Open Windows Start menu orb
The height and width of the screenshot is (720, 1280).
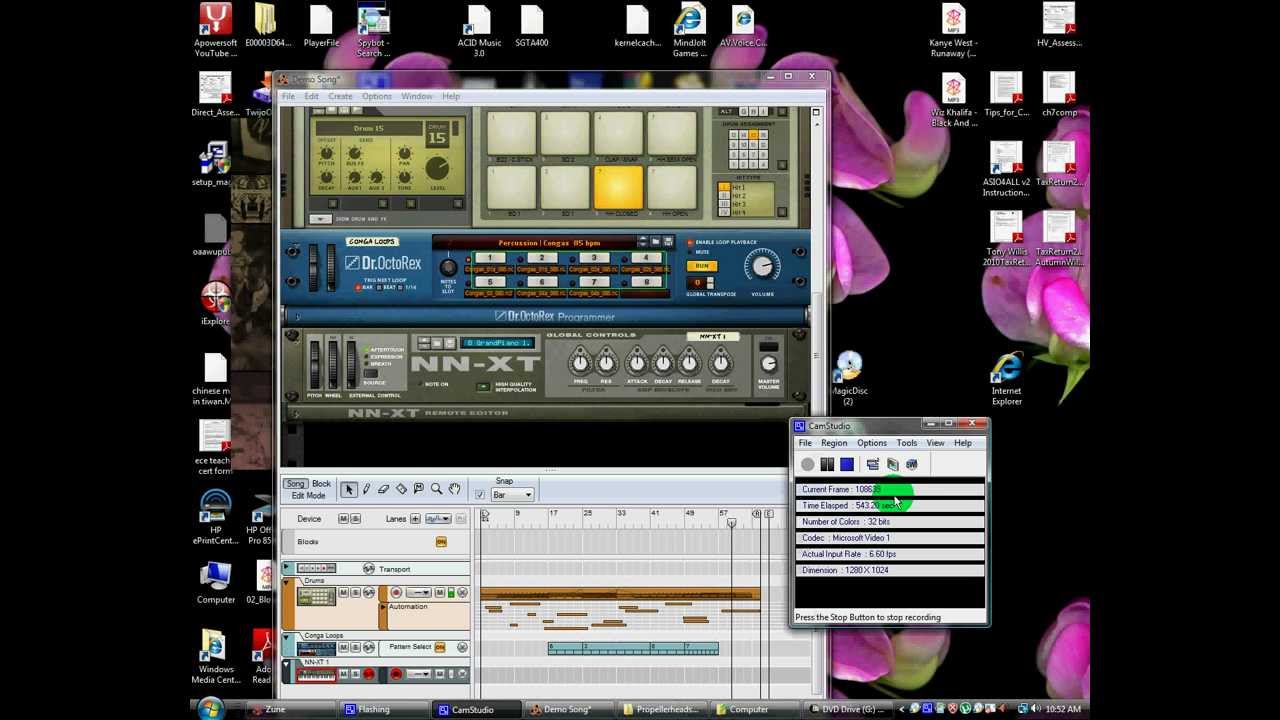pyautogui.click(x=211, y=708)
